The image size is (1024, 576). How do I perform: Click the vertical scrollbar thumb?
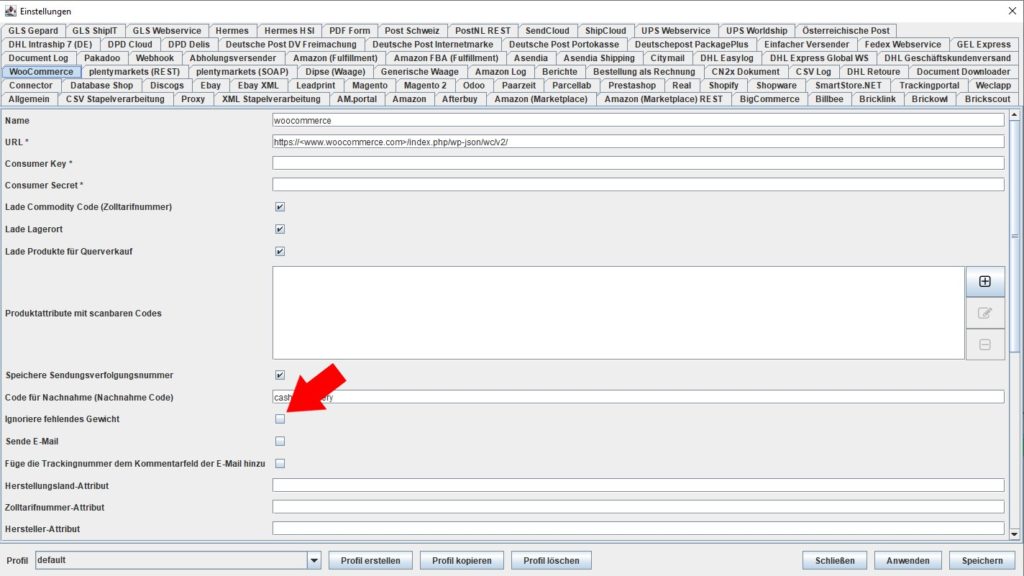click(1014, 236)
